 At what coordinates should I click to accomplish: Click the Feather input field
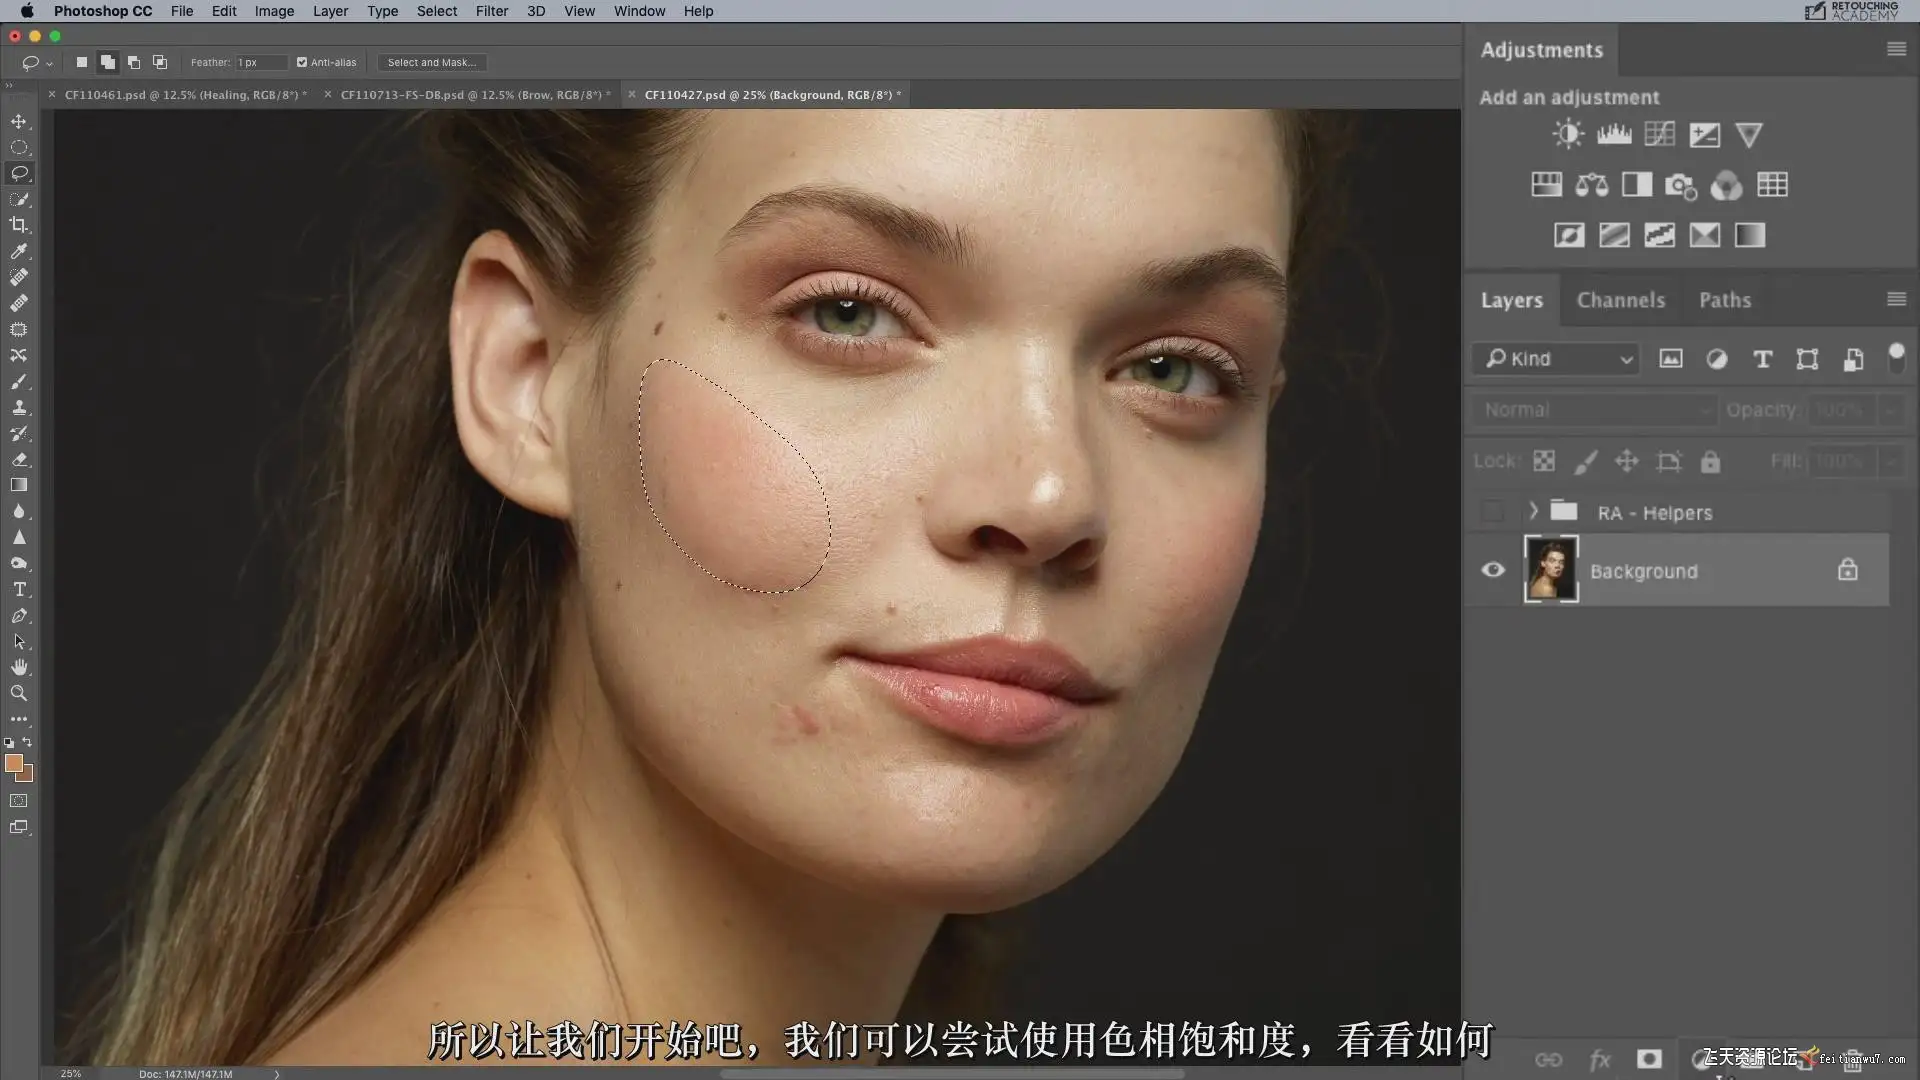(x=260, y=62)
